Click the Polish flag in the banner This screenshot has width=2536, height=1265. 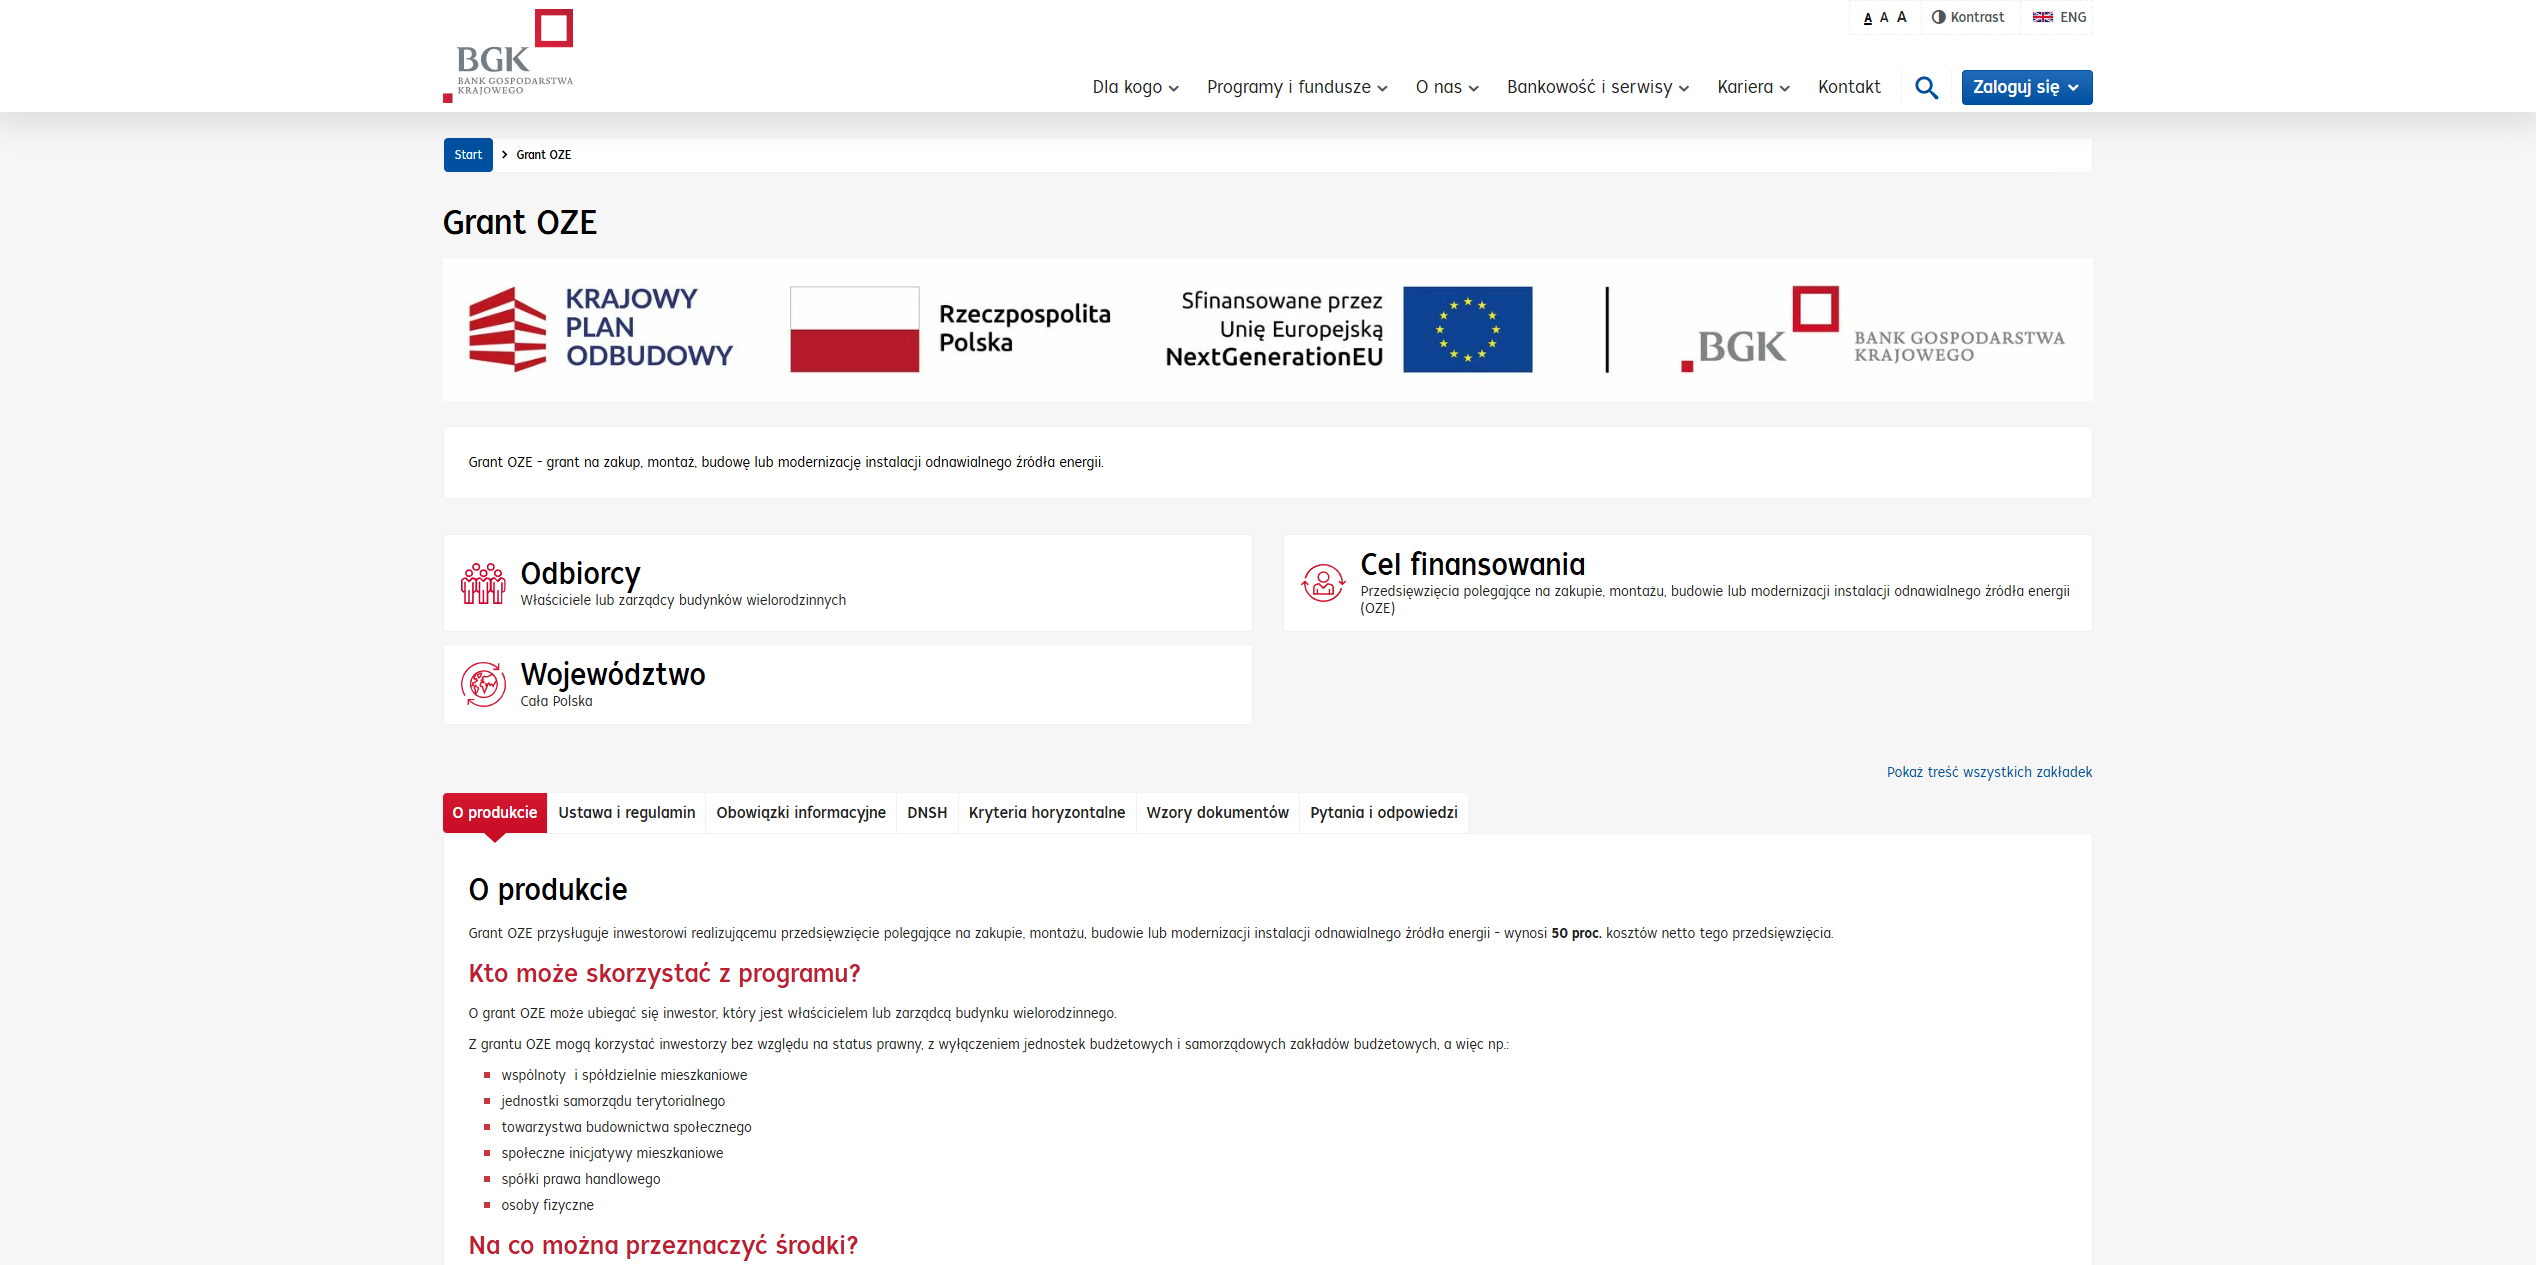[x=852, y=329]
